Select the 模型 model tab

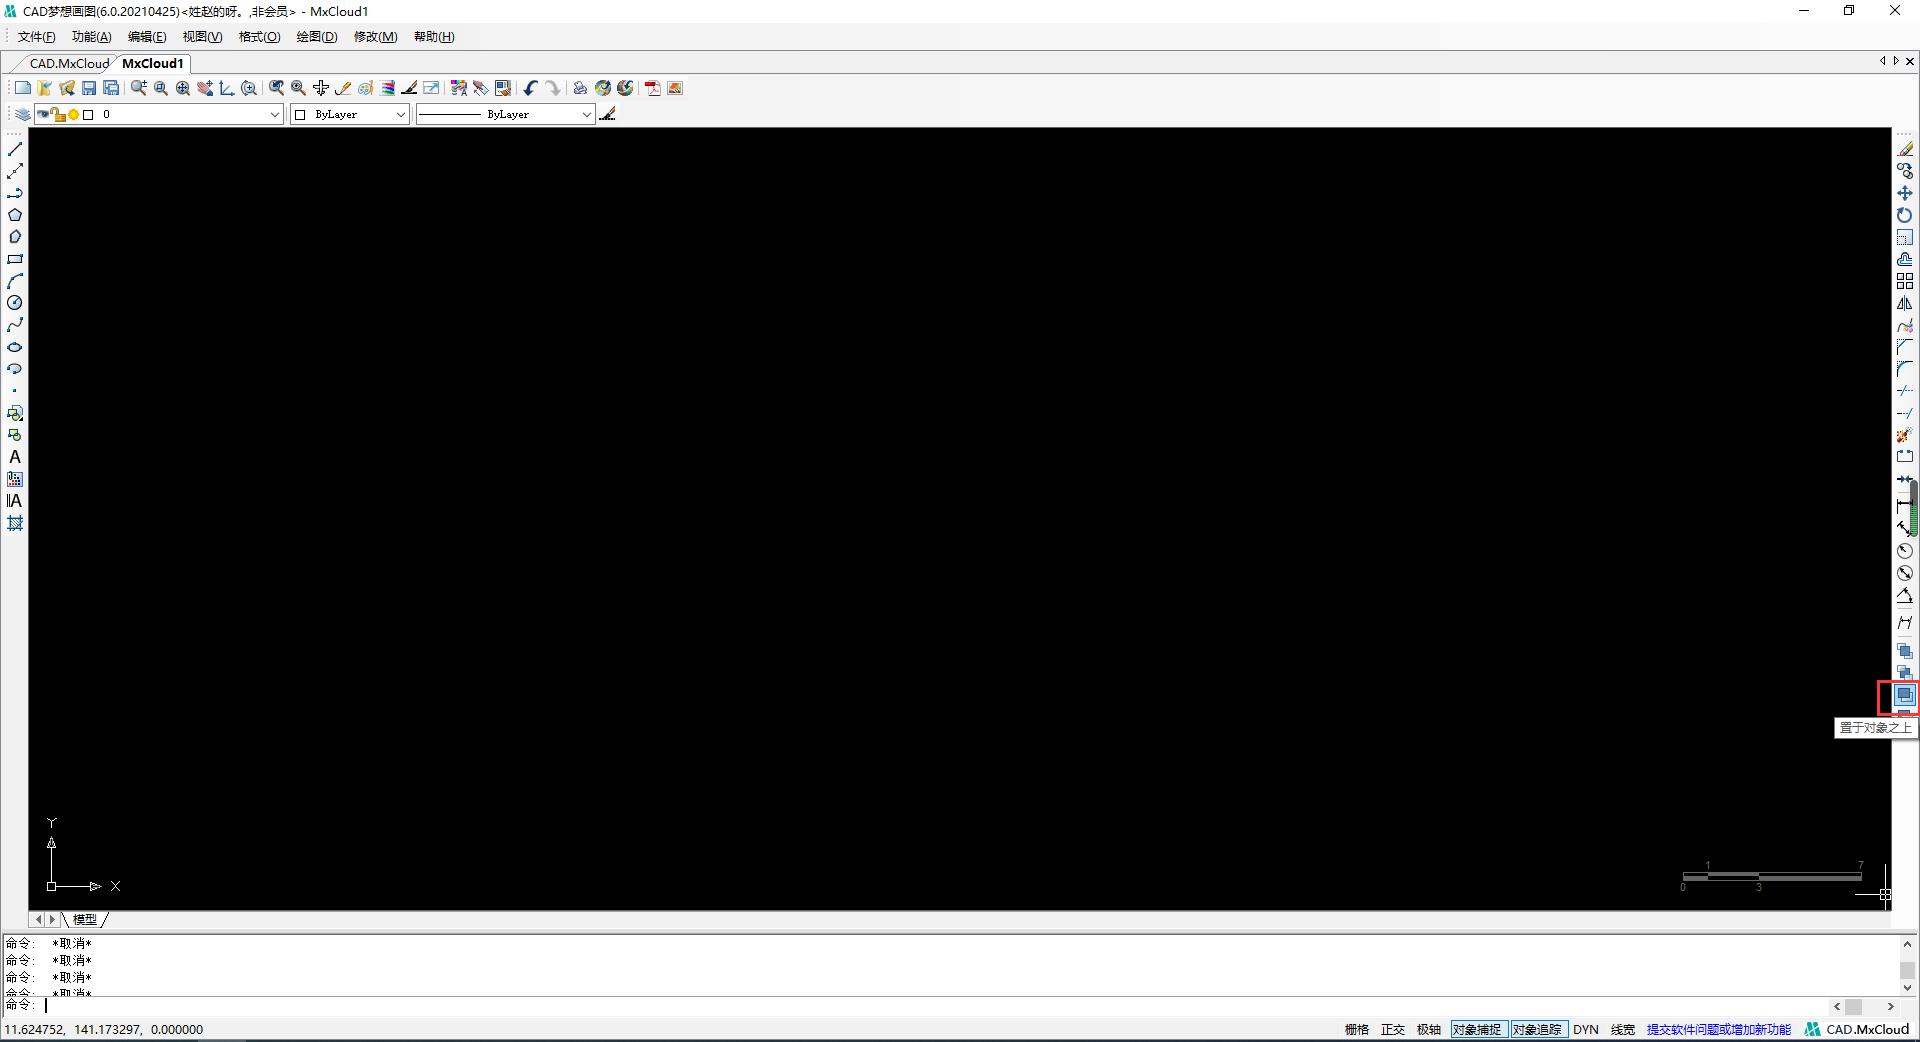coord(85,919)
